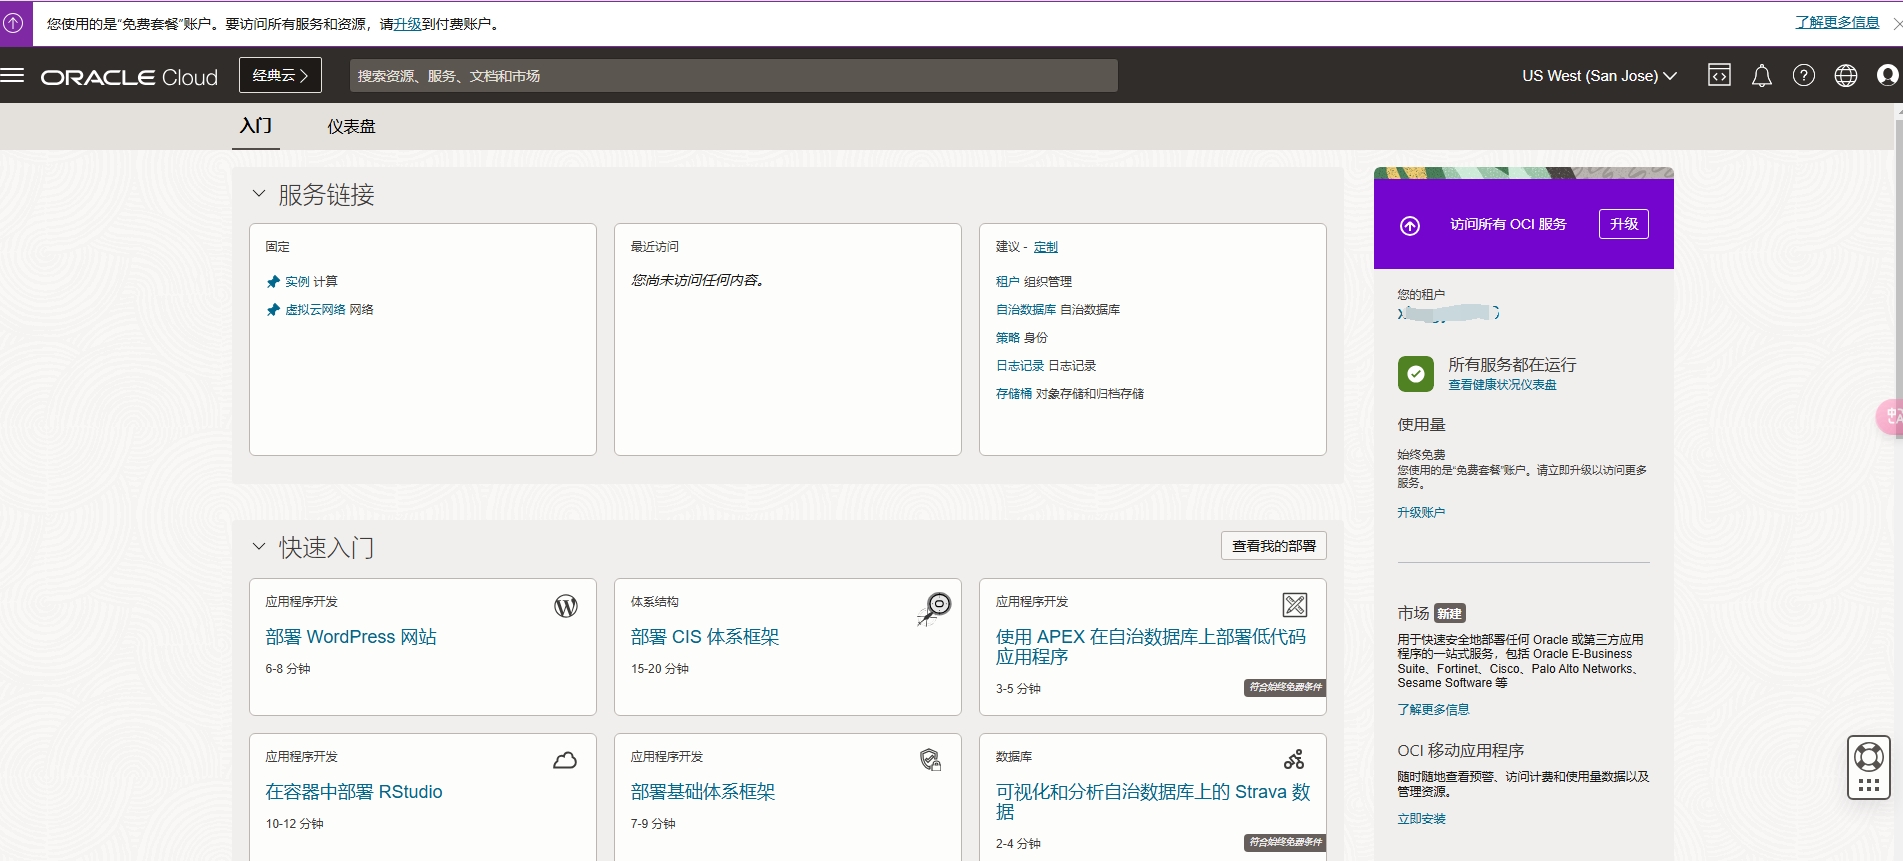Switch to the 仪表盘 tab
Viewport: 1903px width, 861px height.
point(352,127)
